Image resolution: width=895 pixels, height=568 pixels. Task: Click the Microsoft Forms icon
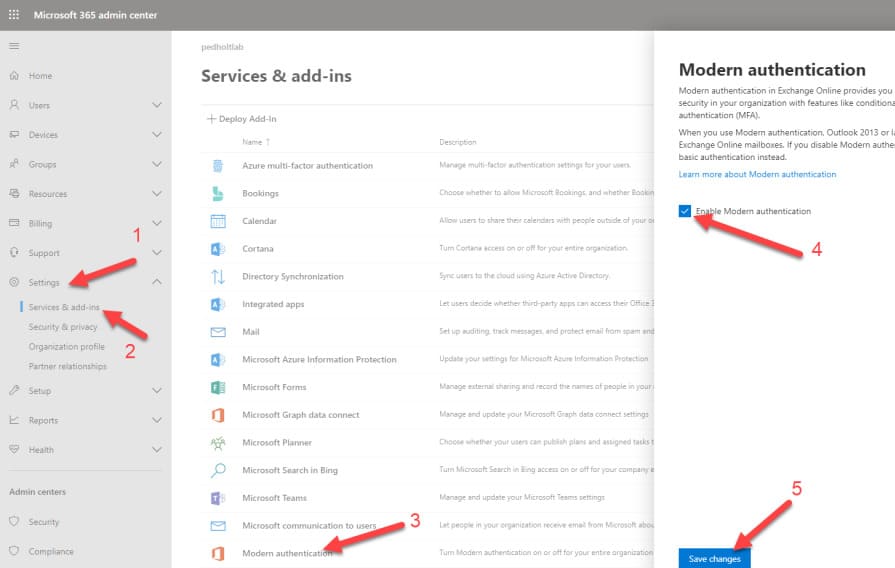point(218,388)
